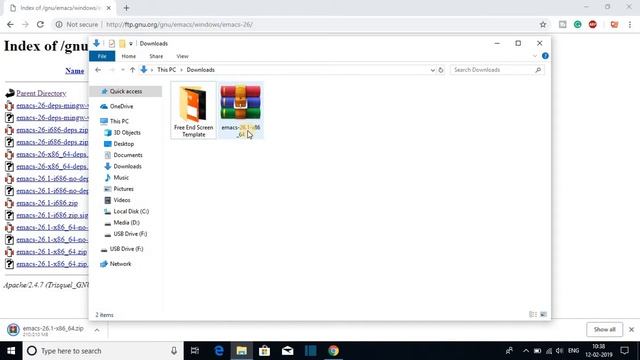Select OneDrive in navigation pane
Viewport: 640px width, 360px height.
(x=121, y=106)
